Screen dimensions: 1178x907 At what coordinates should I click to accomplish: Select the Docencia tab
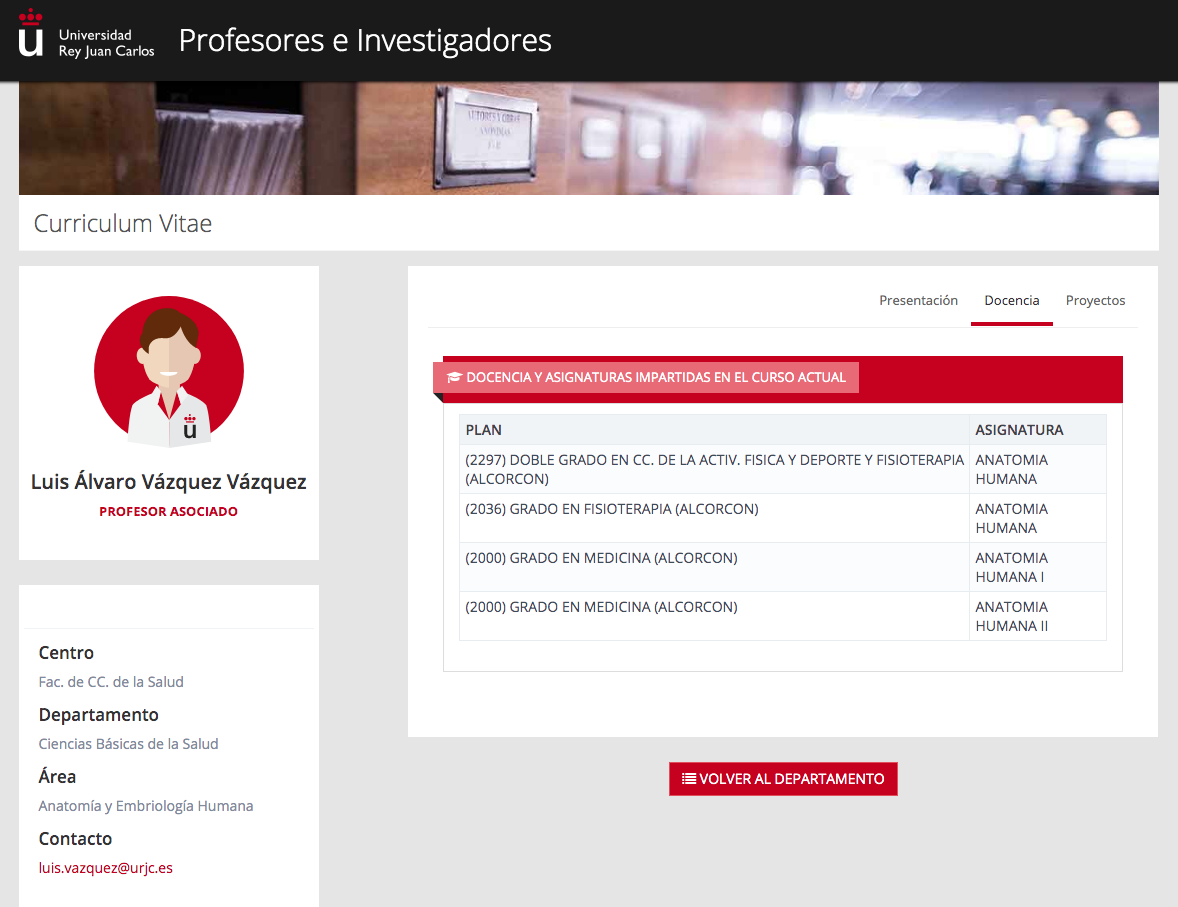[1011, 301]
